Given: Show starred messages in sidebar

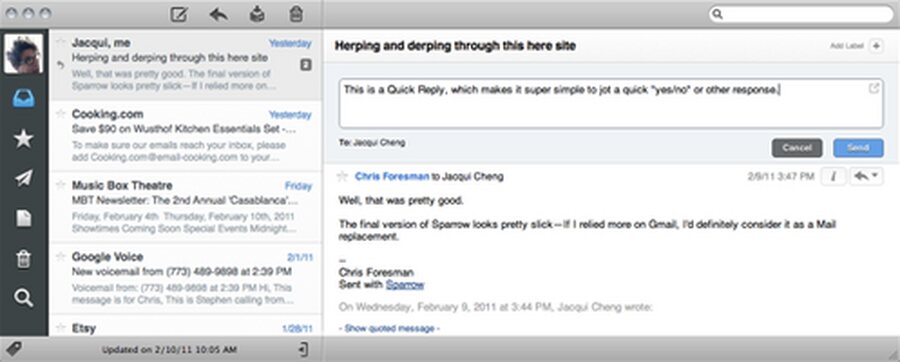Looking at the screenshot, I should tap(24, 139).
